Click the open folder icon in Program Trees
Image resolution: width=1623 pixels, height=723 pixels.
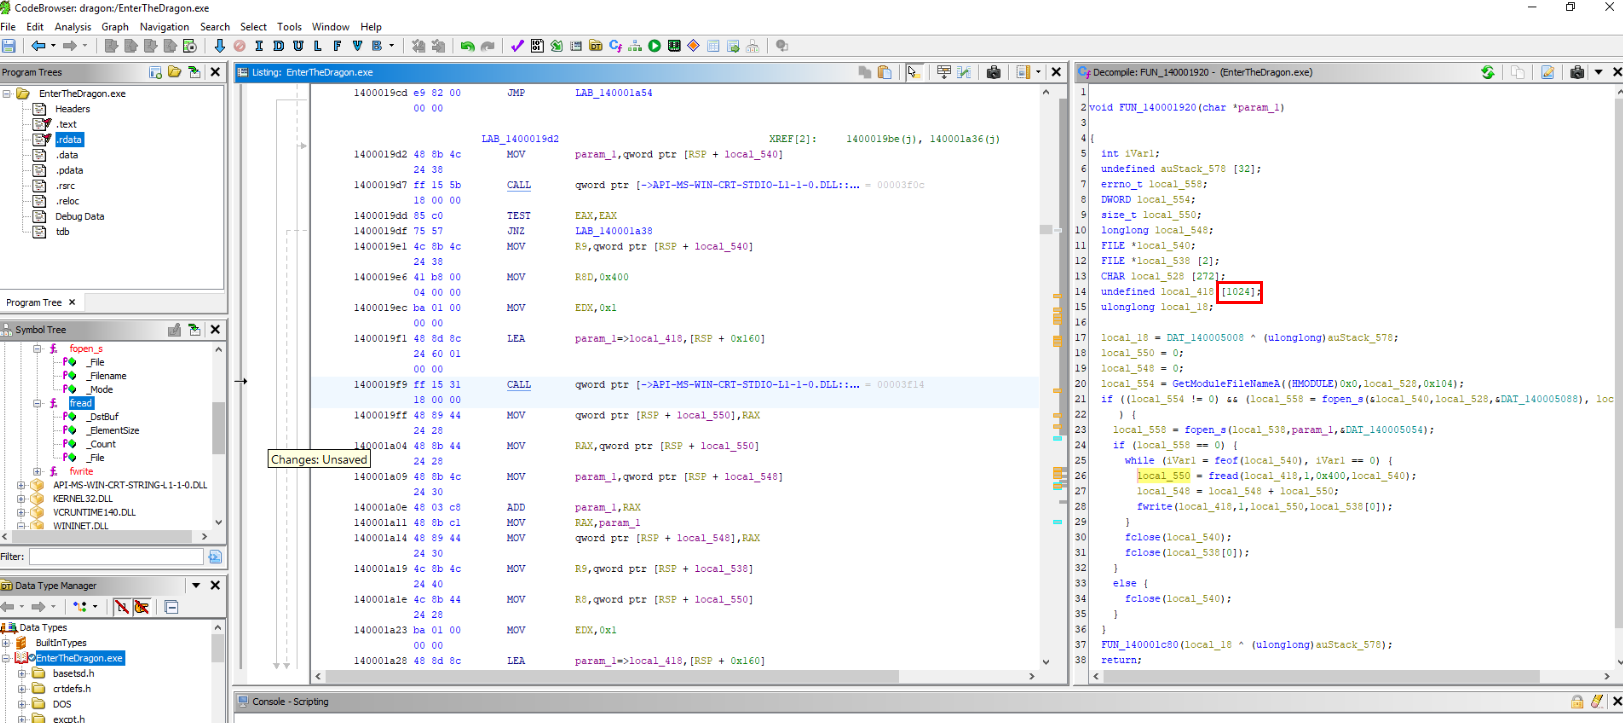(175, 72)
